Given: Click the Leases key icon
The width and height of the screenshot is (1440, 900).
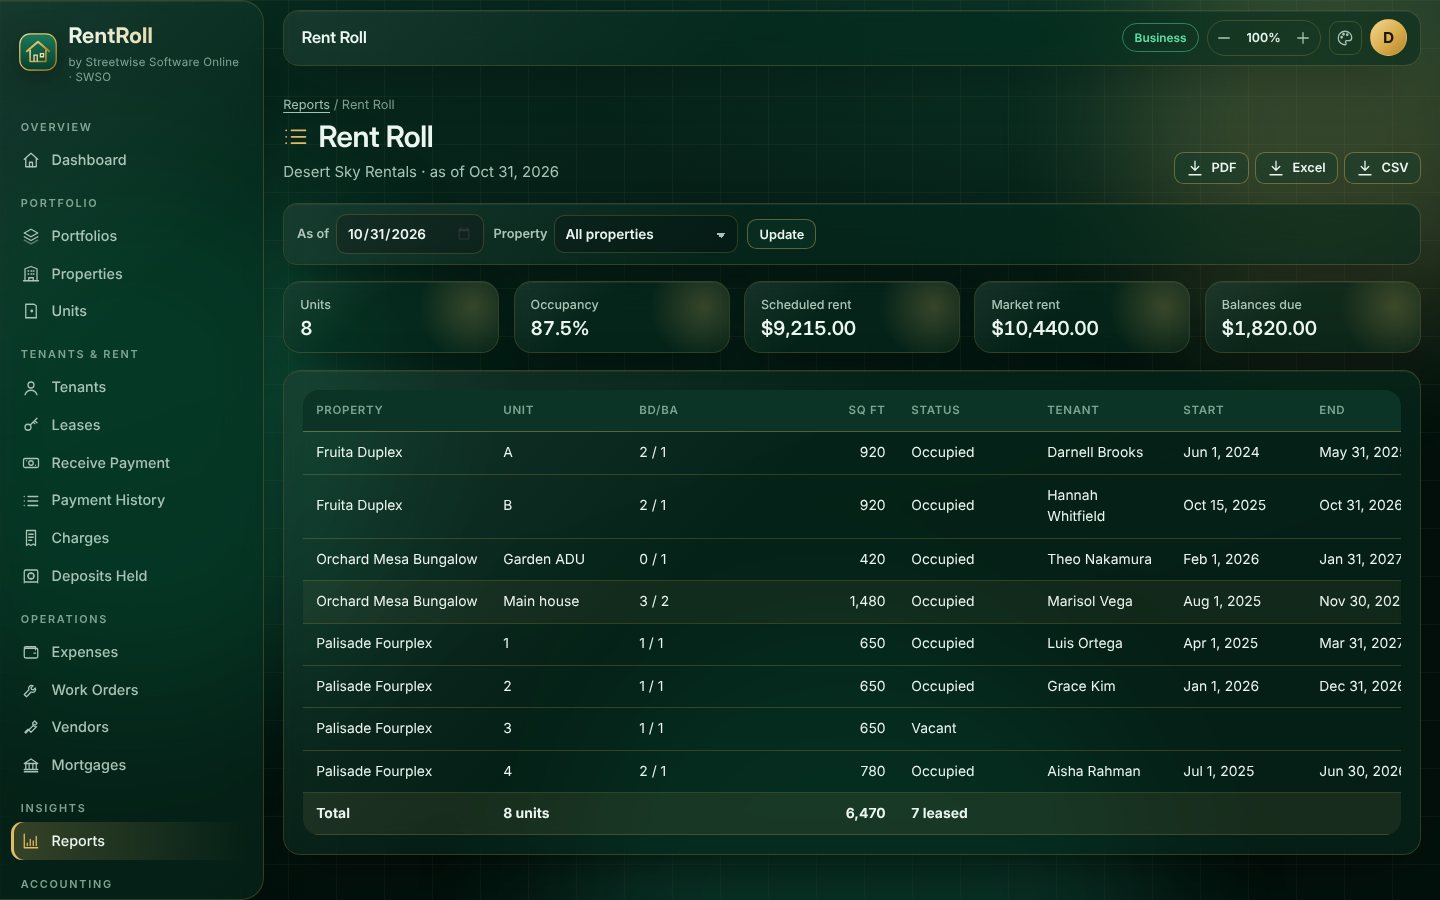Looking at the screenshot, I should [31, 425].
